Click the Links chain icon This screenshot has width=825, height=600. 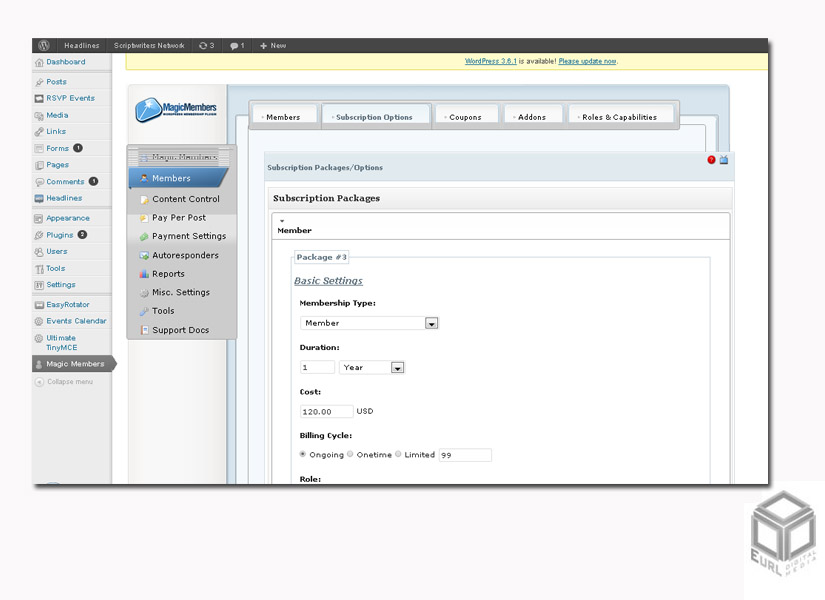39,132
